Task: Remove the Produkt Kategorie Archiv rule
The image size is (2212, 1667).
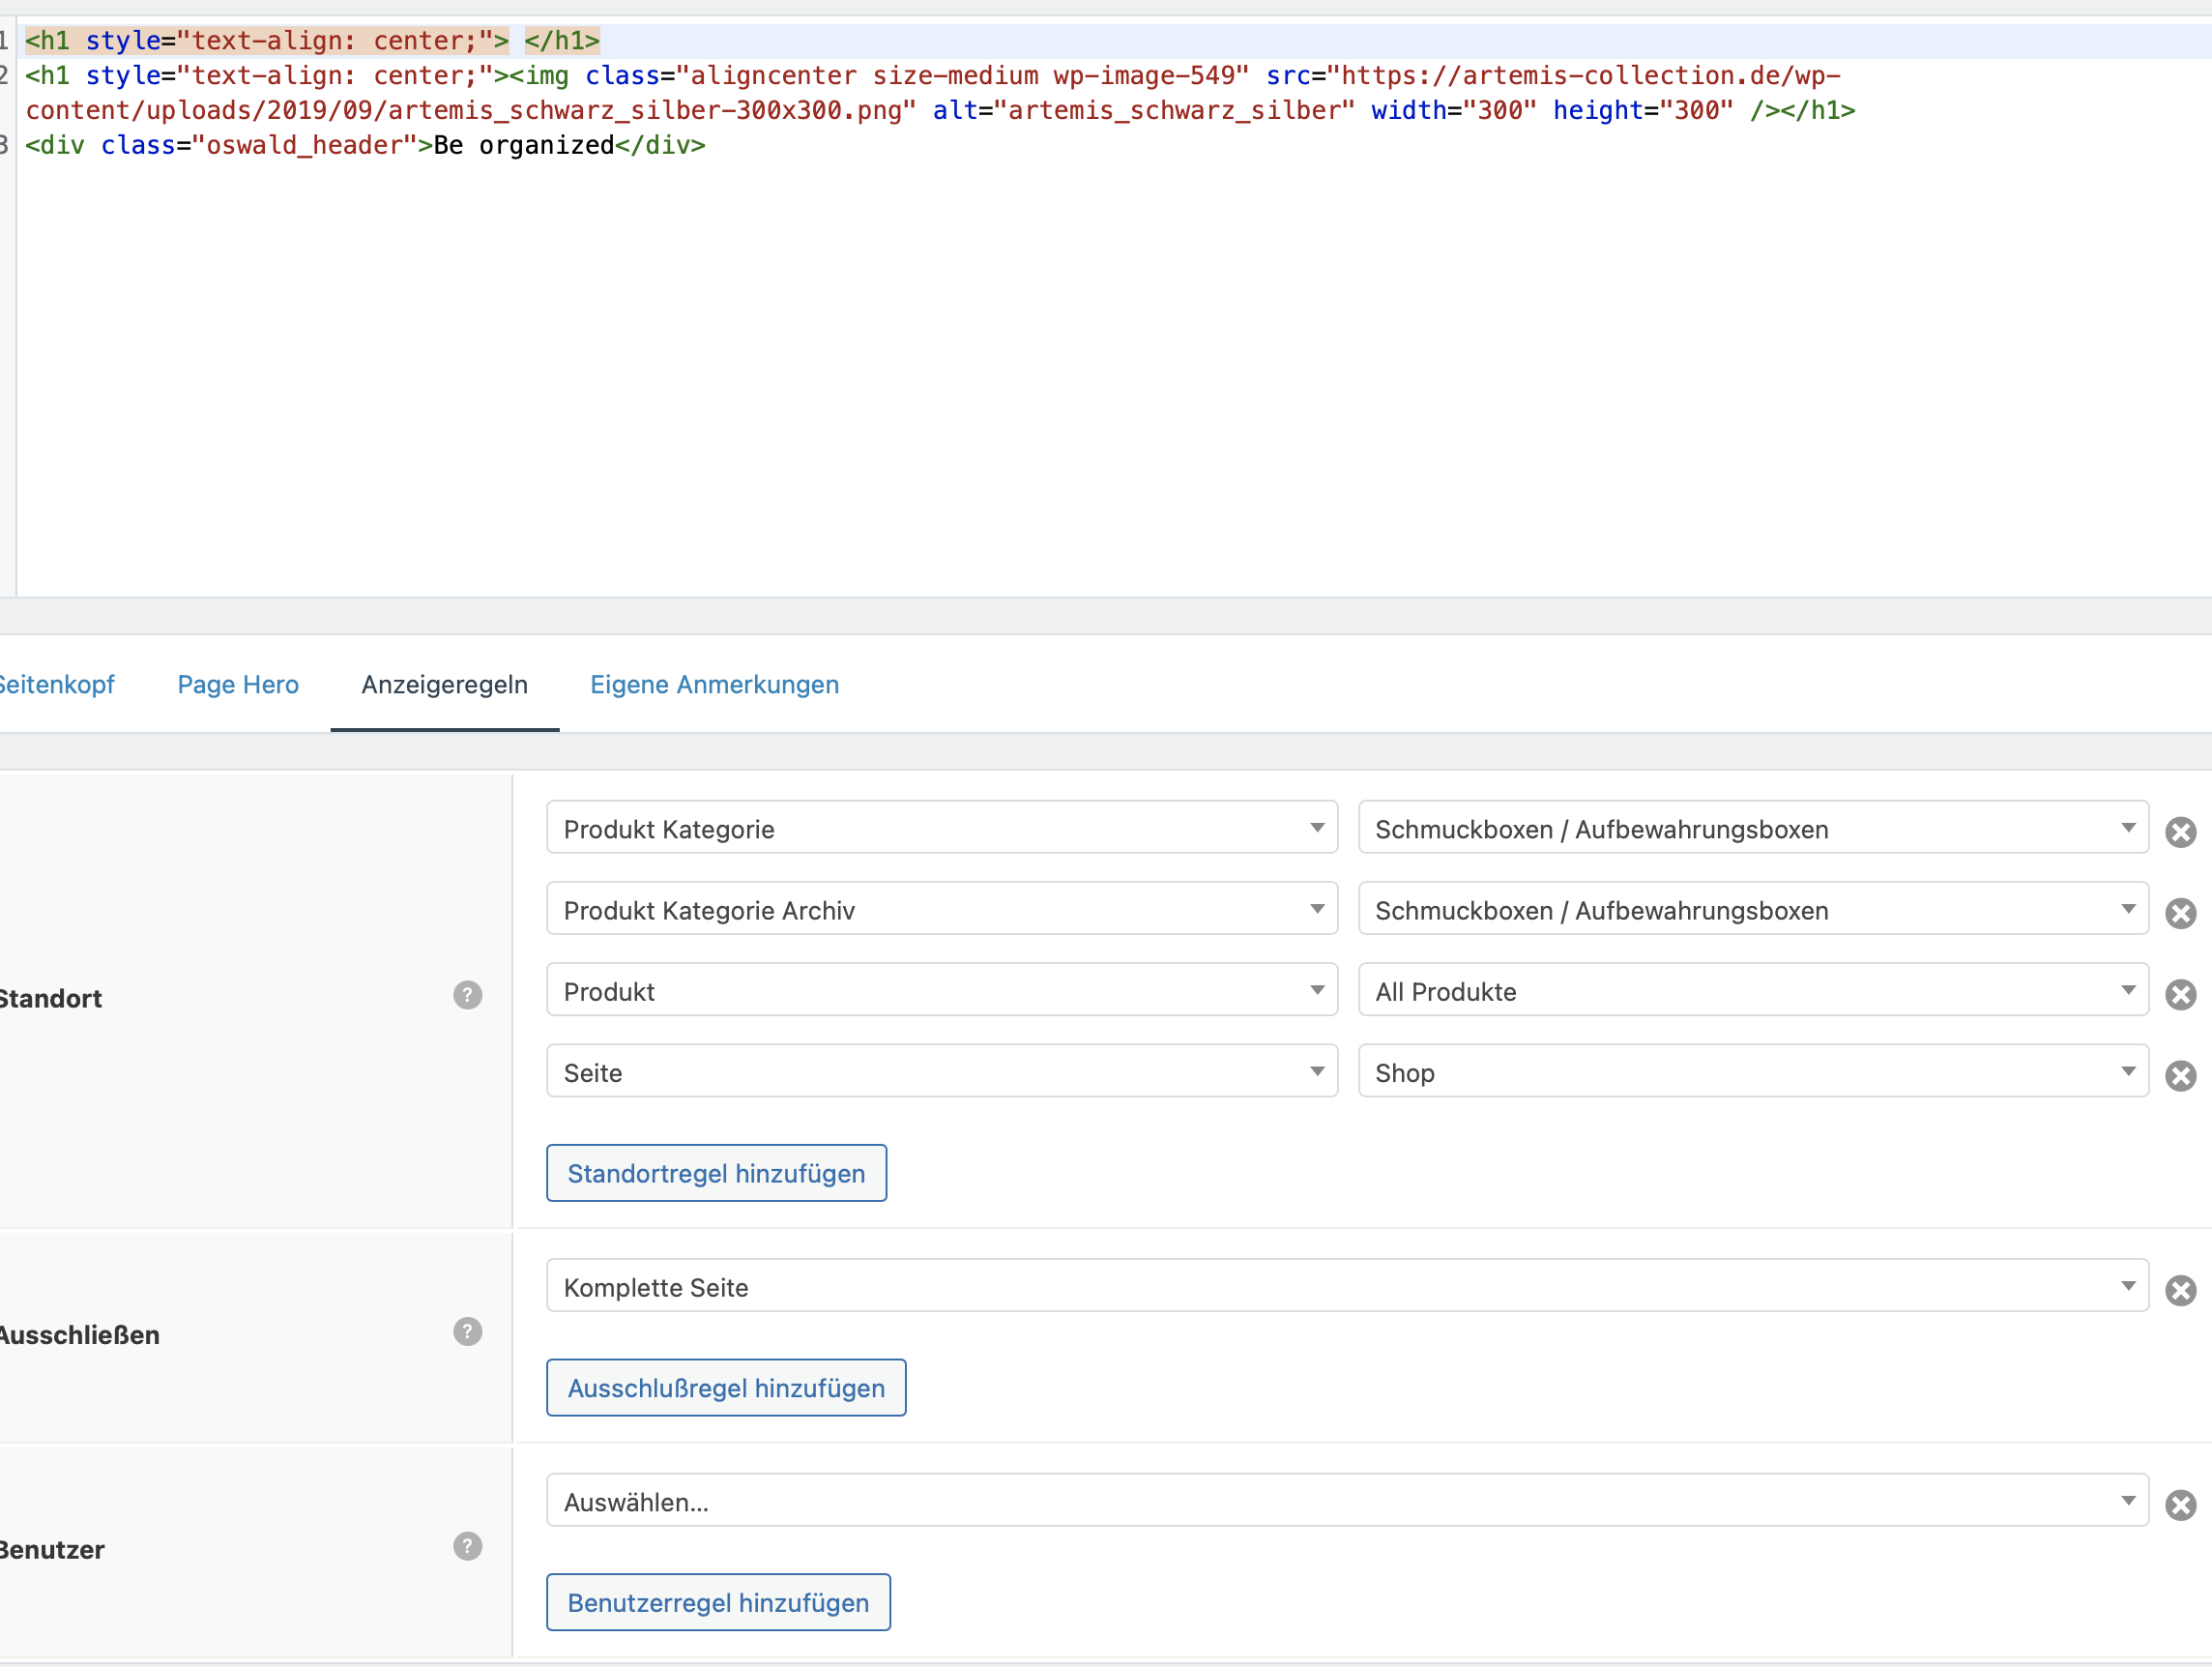Action: (x=2180, y=913)
